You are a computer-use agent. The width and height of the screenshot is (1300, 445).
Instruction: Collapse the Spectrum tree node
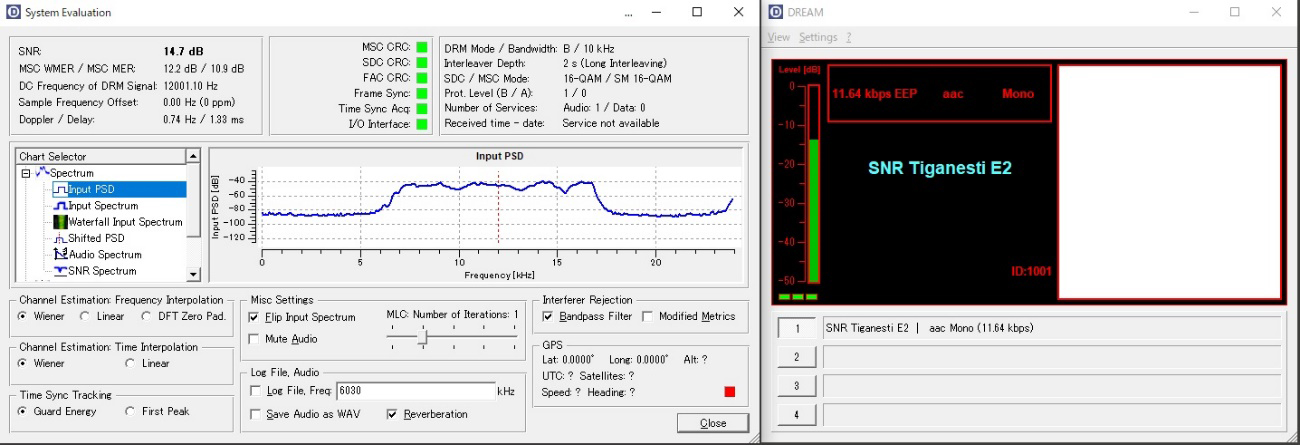(26, 173)
